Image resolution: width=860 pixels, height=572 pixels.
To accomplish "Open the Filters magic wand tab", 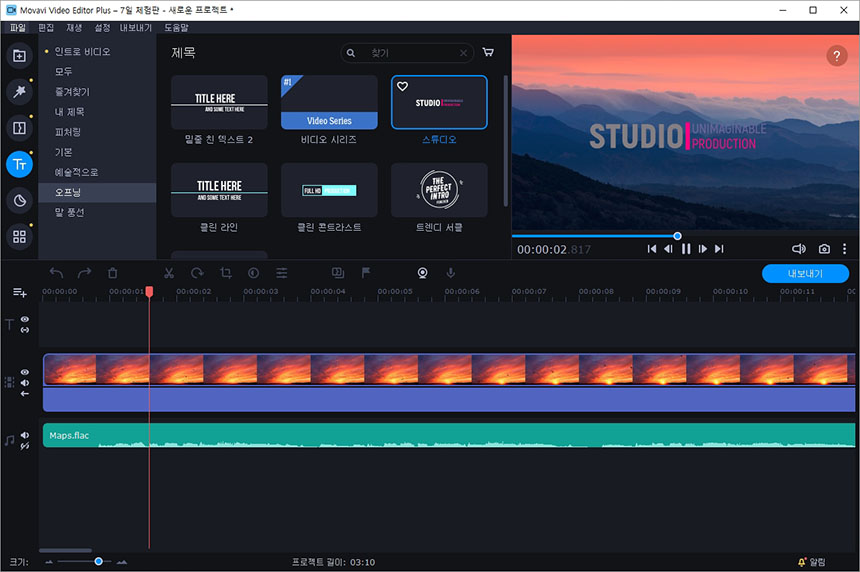I will pos(19,92).
